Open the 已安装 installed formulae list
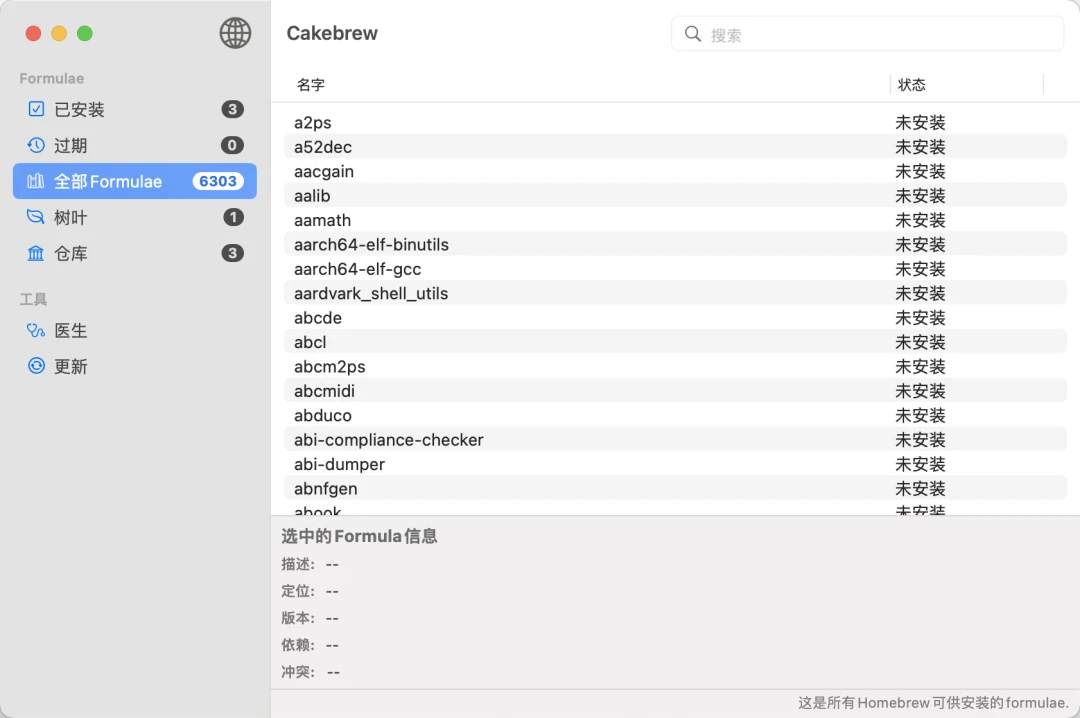Screen dimensions: 1080x718 click(x=135, y=109)
